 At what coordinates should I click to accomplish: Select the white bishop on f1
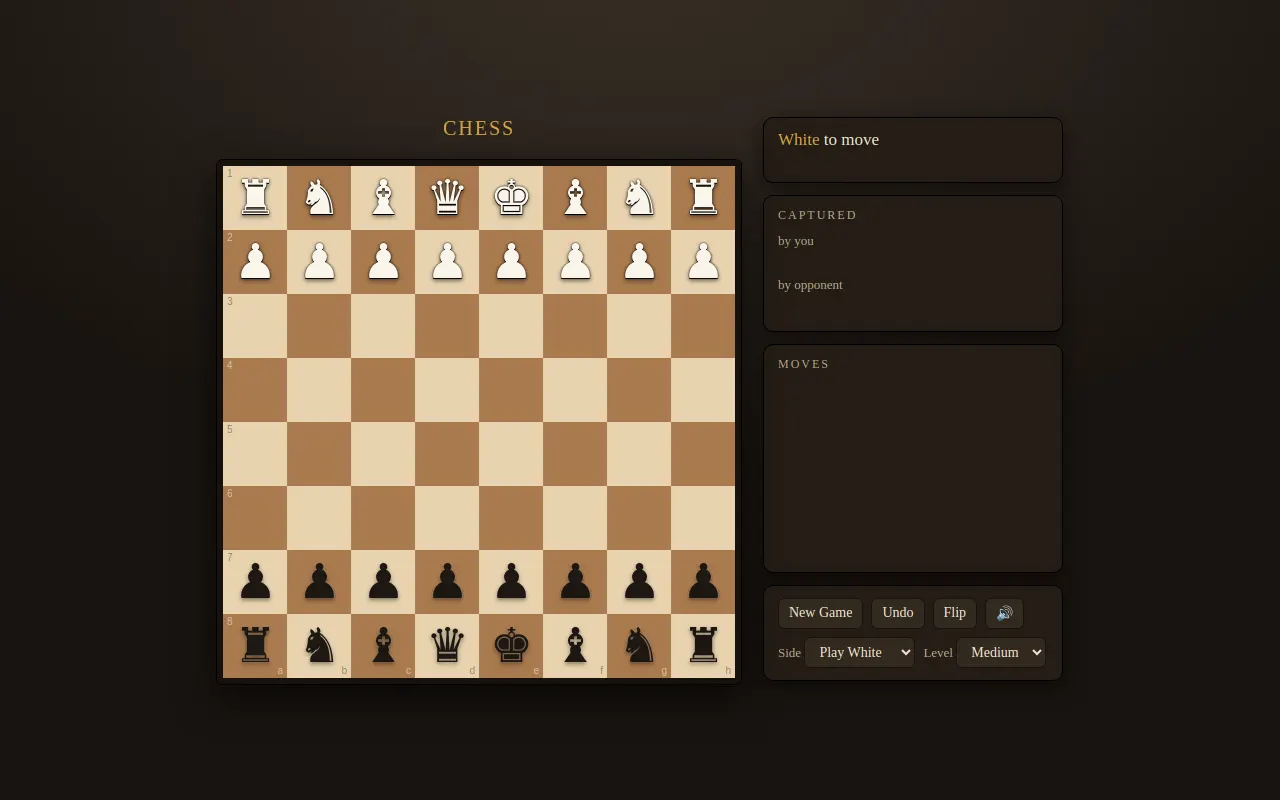tap(575, 198)
